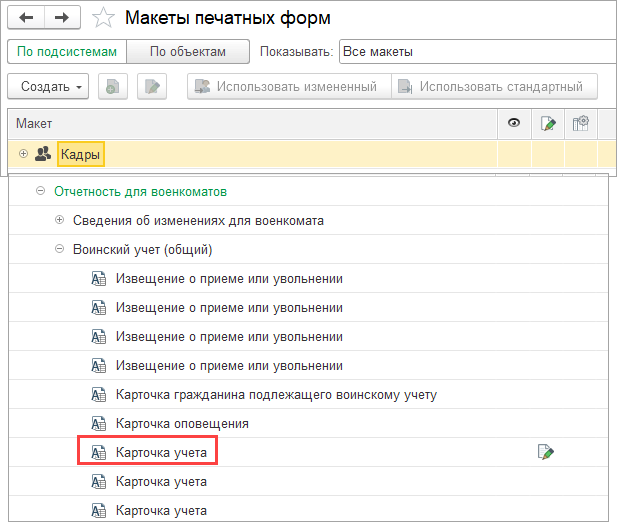Click the edited mark on the Карточка учета row
The height and width of the screenshot is (522, 617).
(546, 453)
